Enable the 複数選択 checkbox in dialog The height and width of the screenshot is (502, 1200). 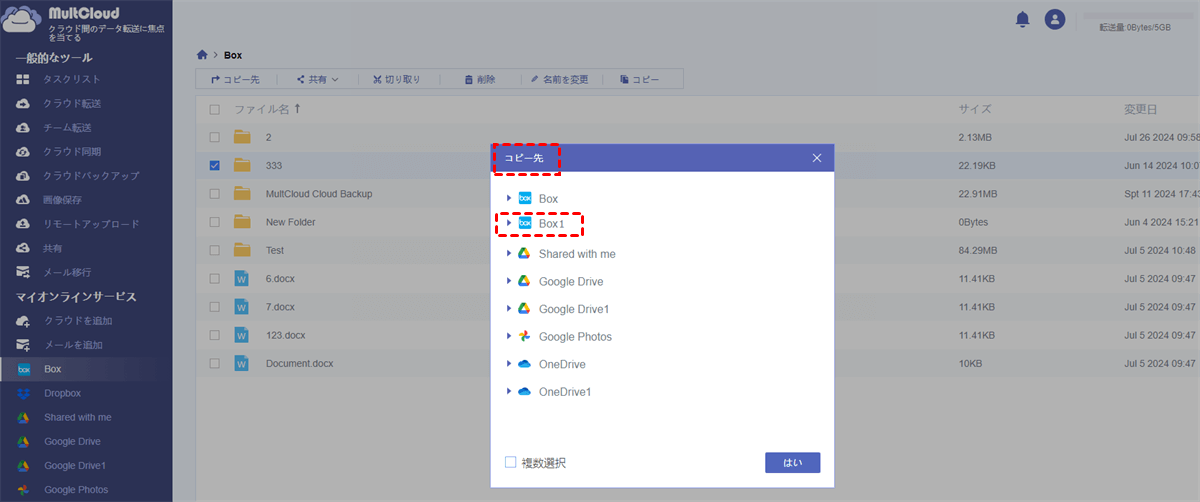510,462
